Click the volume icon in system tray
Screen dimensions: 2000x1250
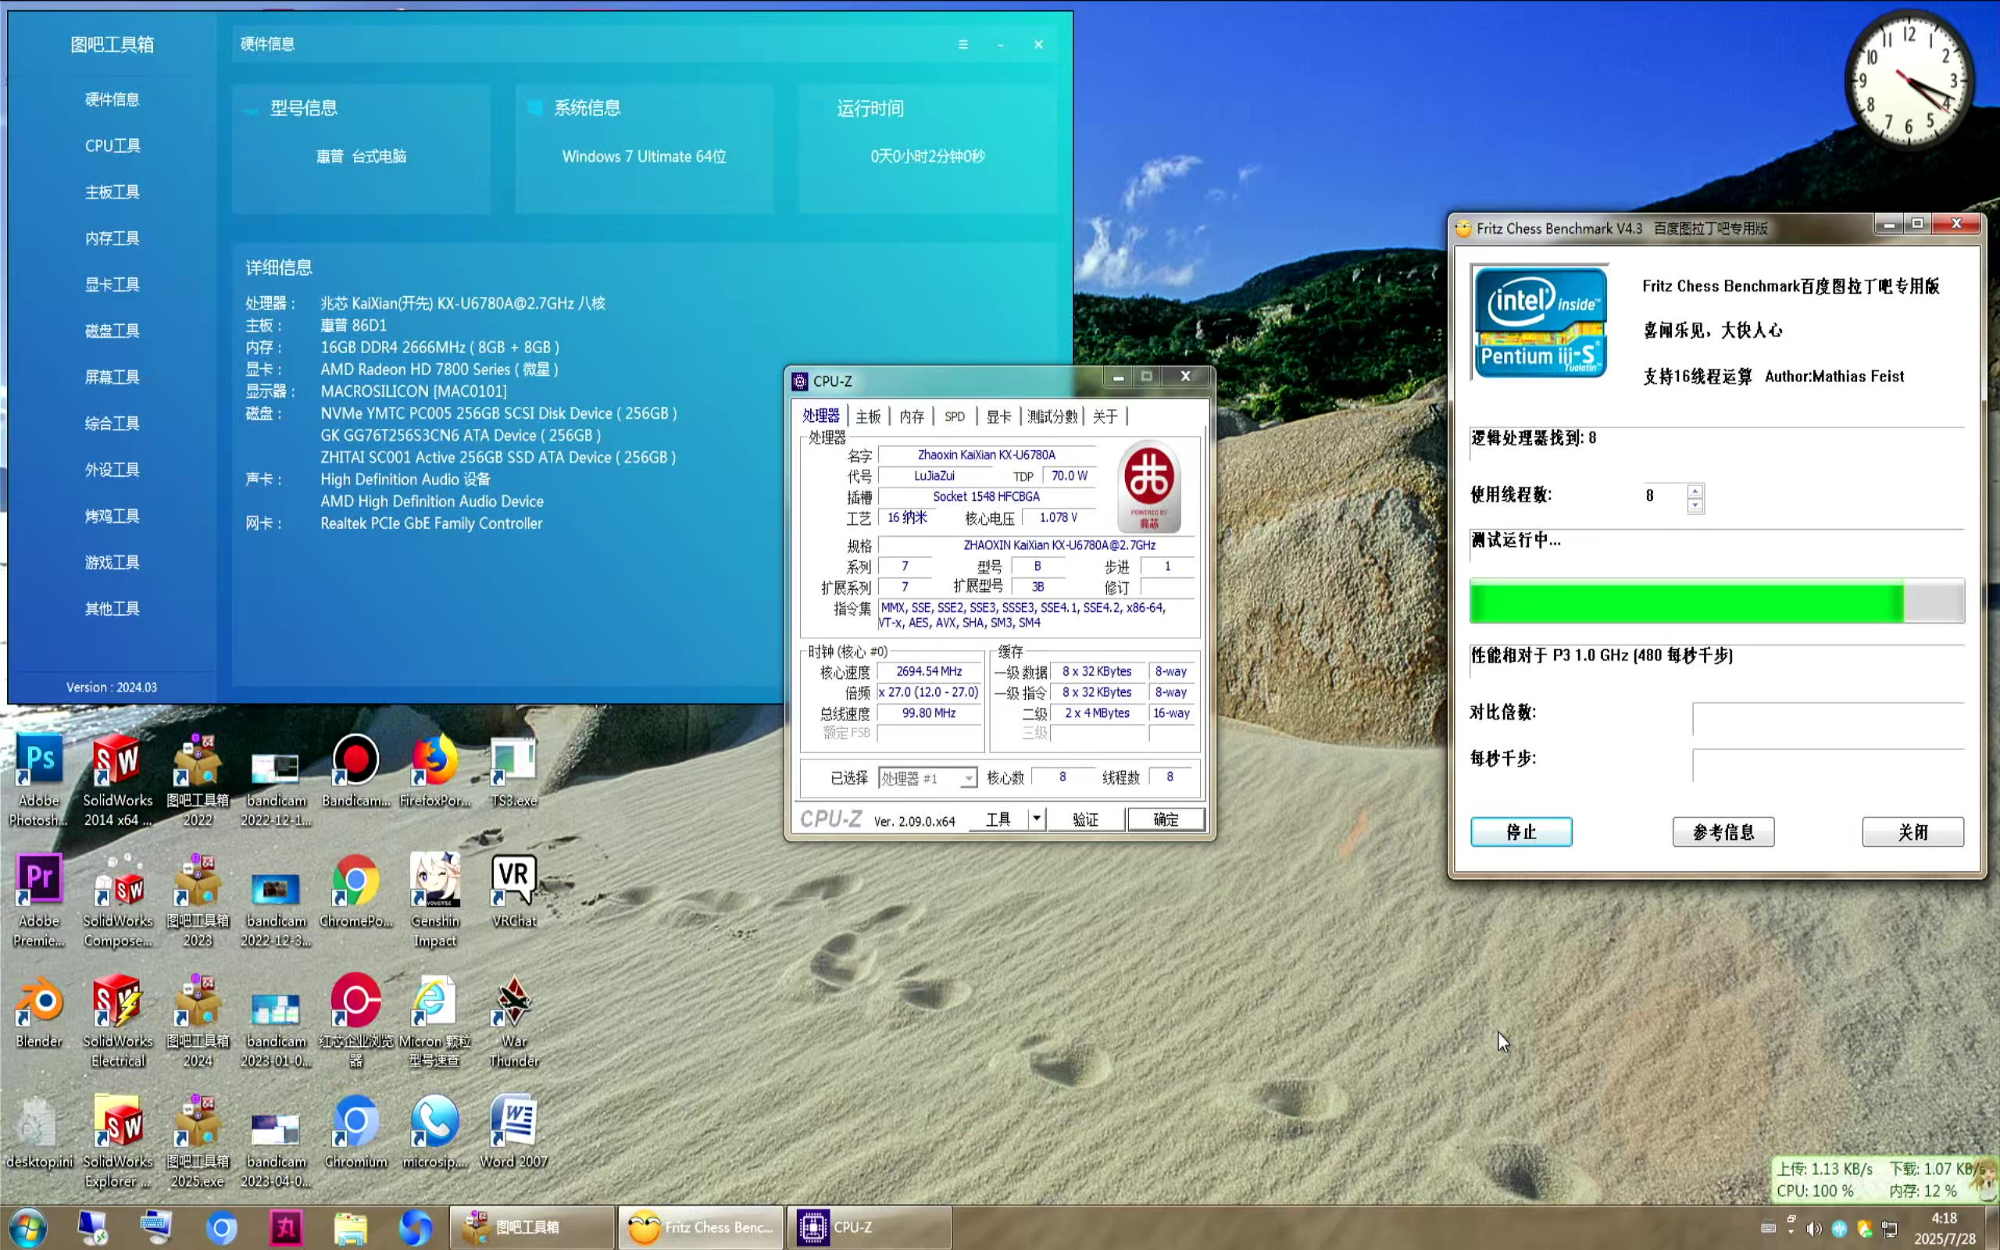pyautogui.click(x=1814, y=1228)
